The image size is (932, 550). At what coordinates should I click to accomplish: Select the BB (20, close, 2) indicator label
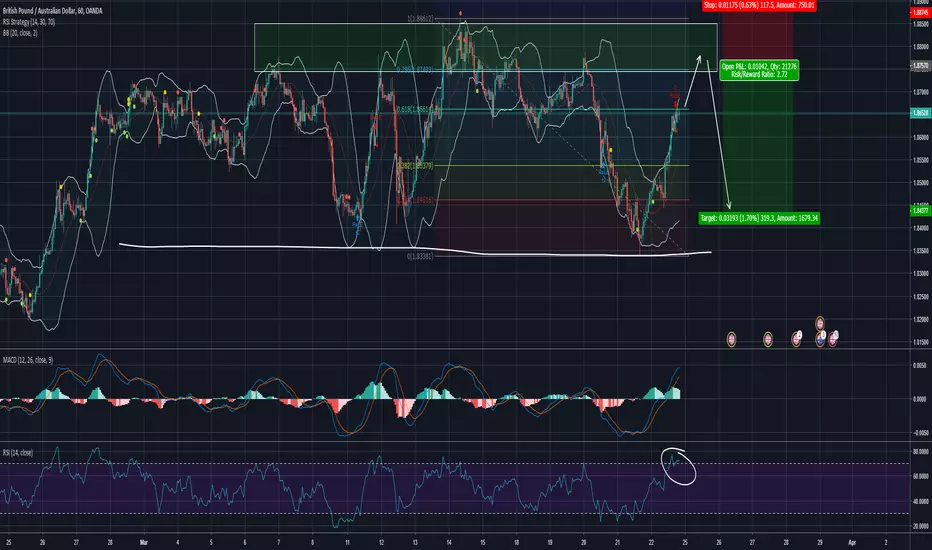click(x=20, y=33)
